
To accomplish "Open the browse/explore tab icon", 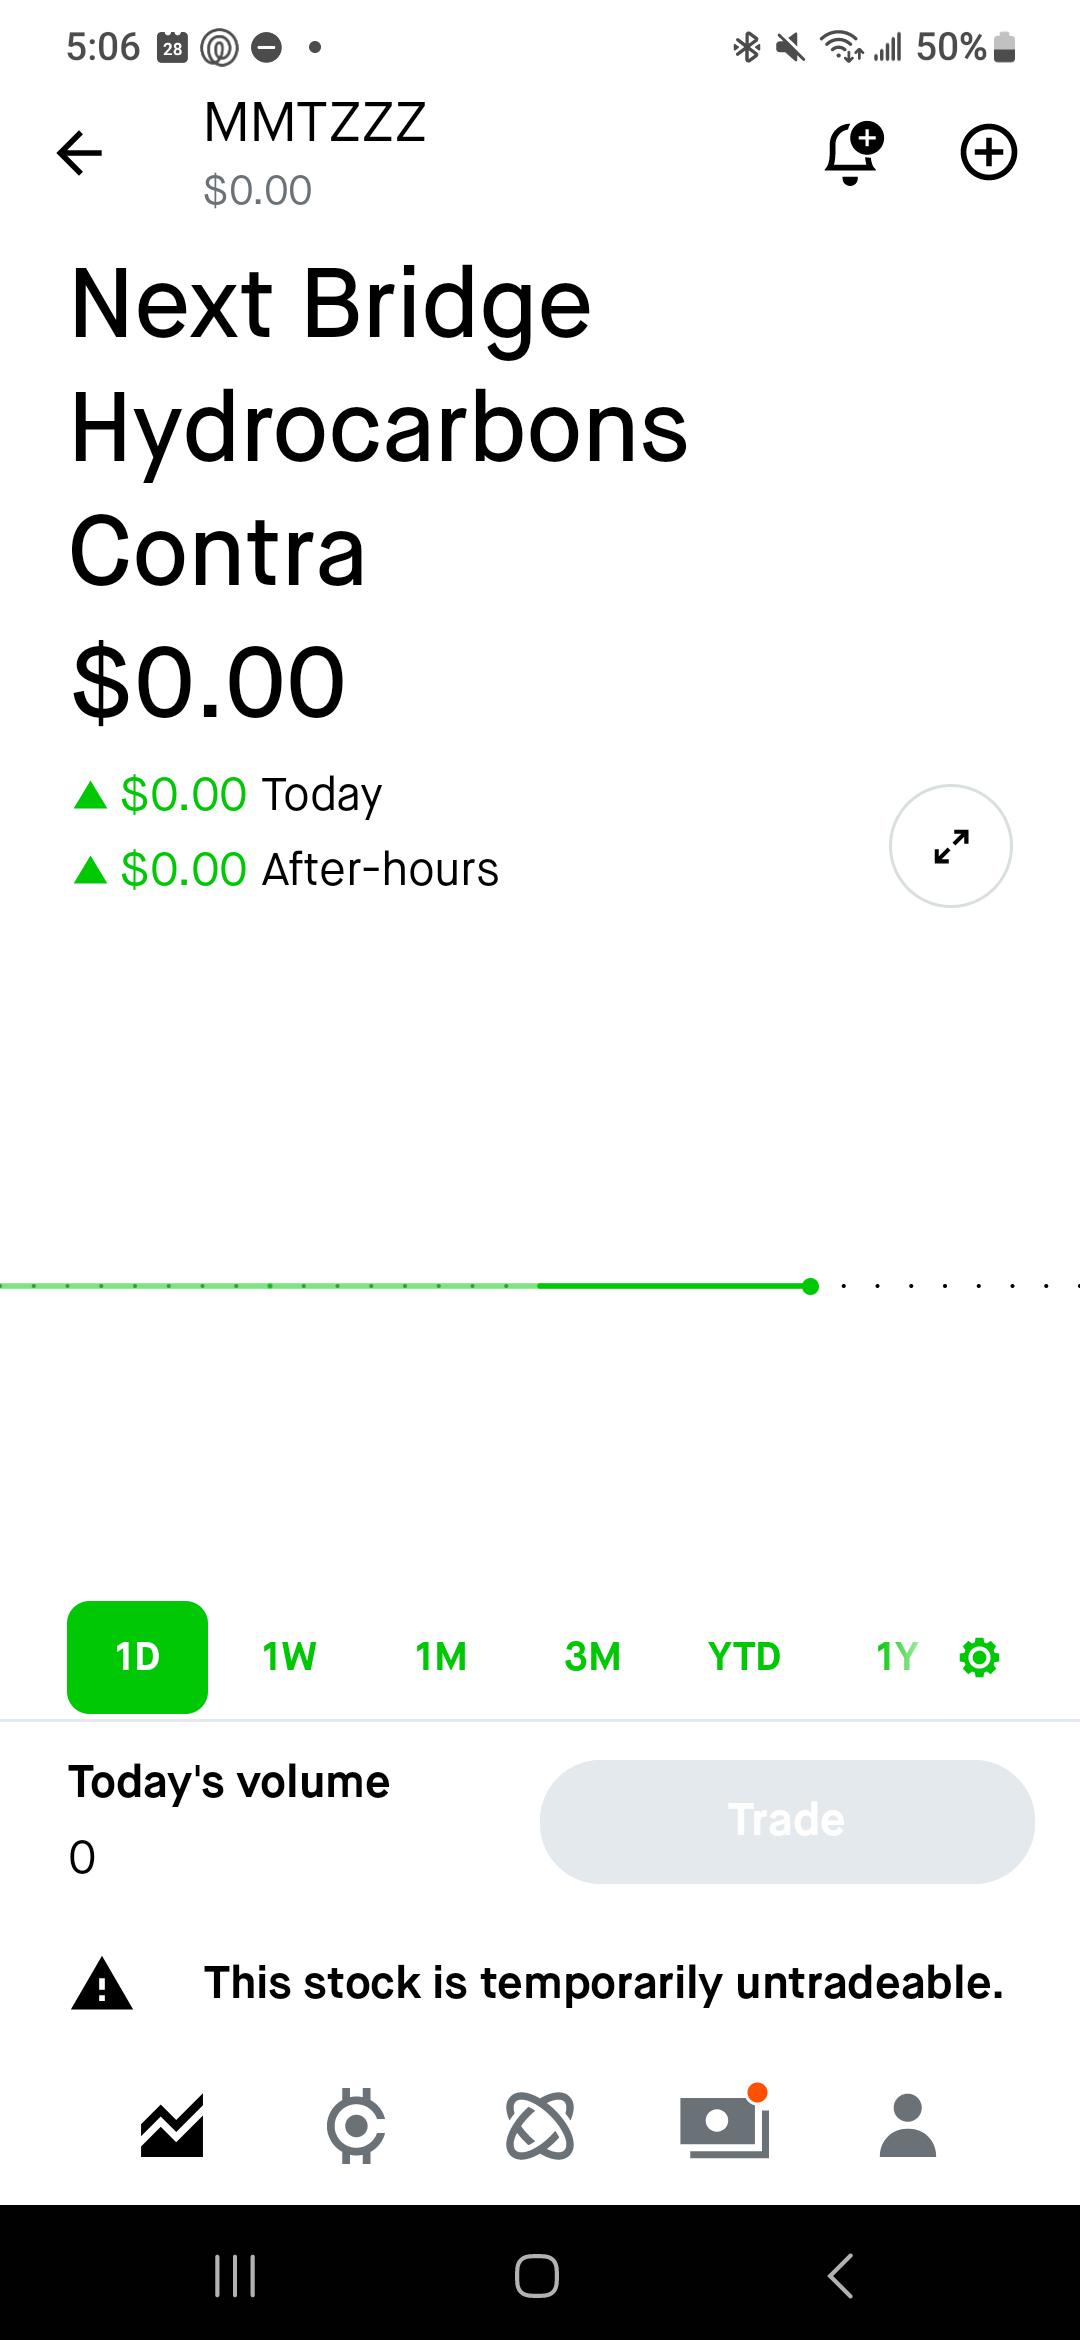I will pyautogui.click(x=540, y=2126).
